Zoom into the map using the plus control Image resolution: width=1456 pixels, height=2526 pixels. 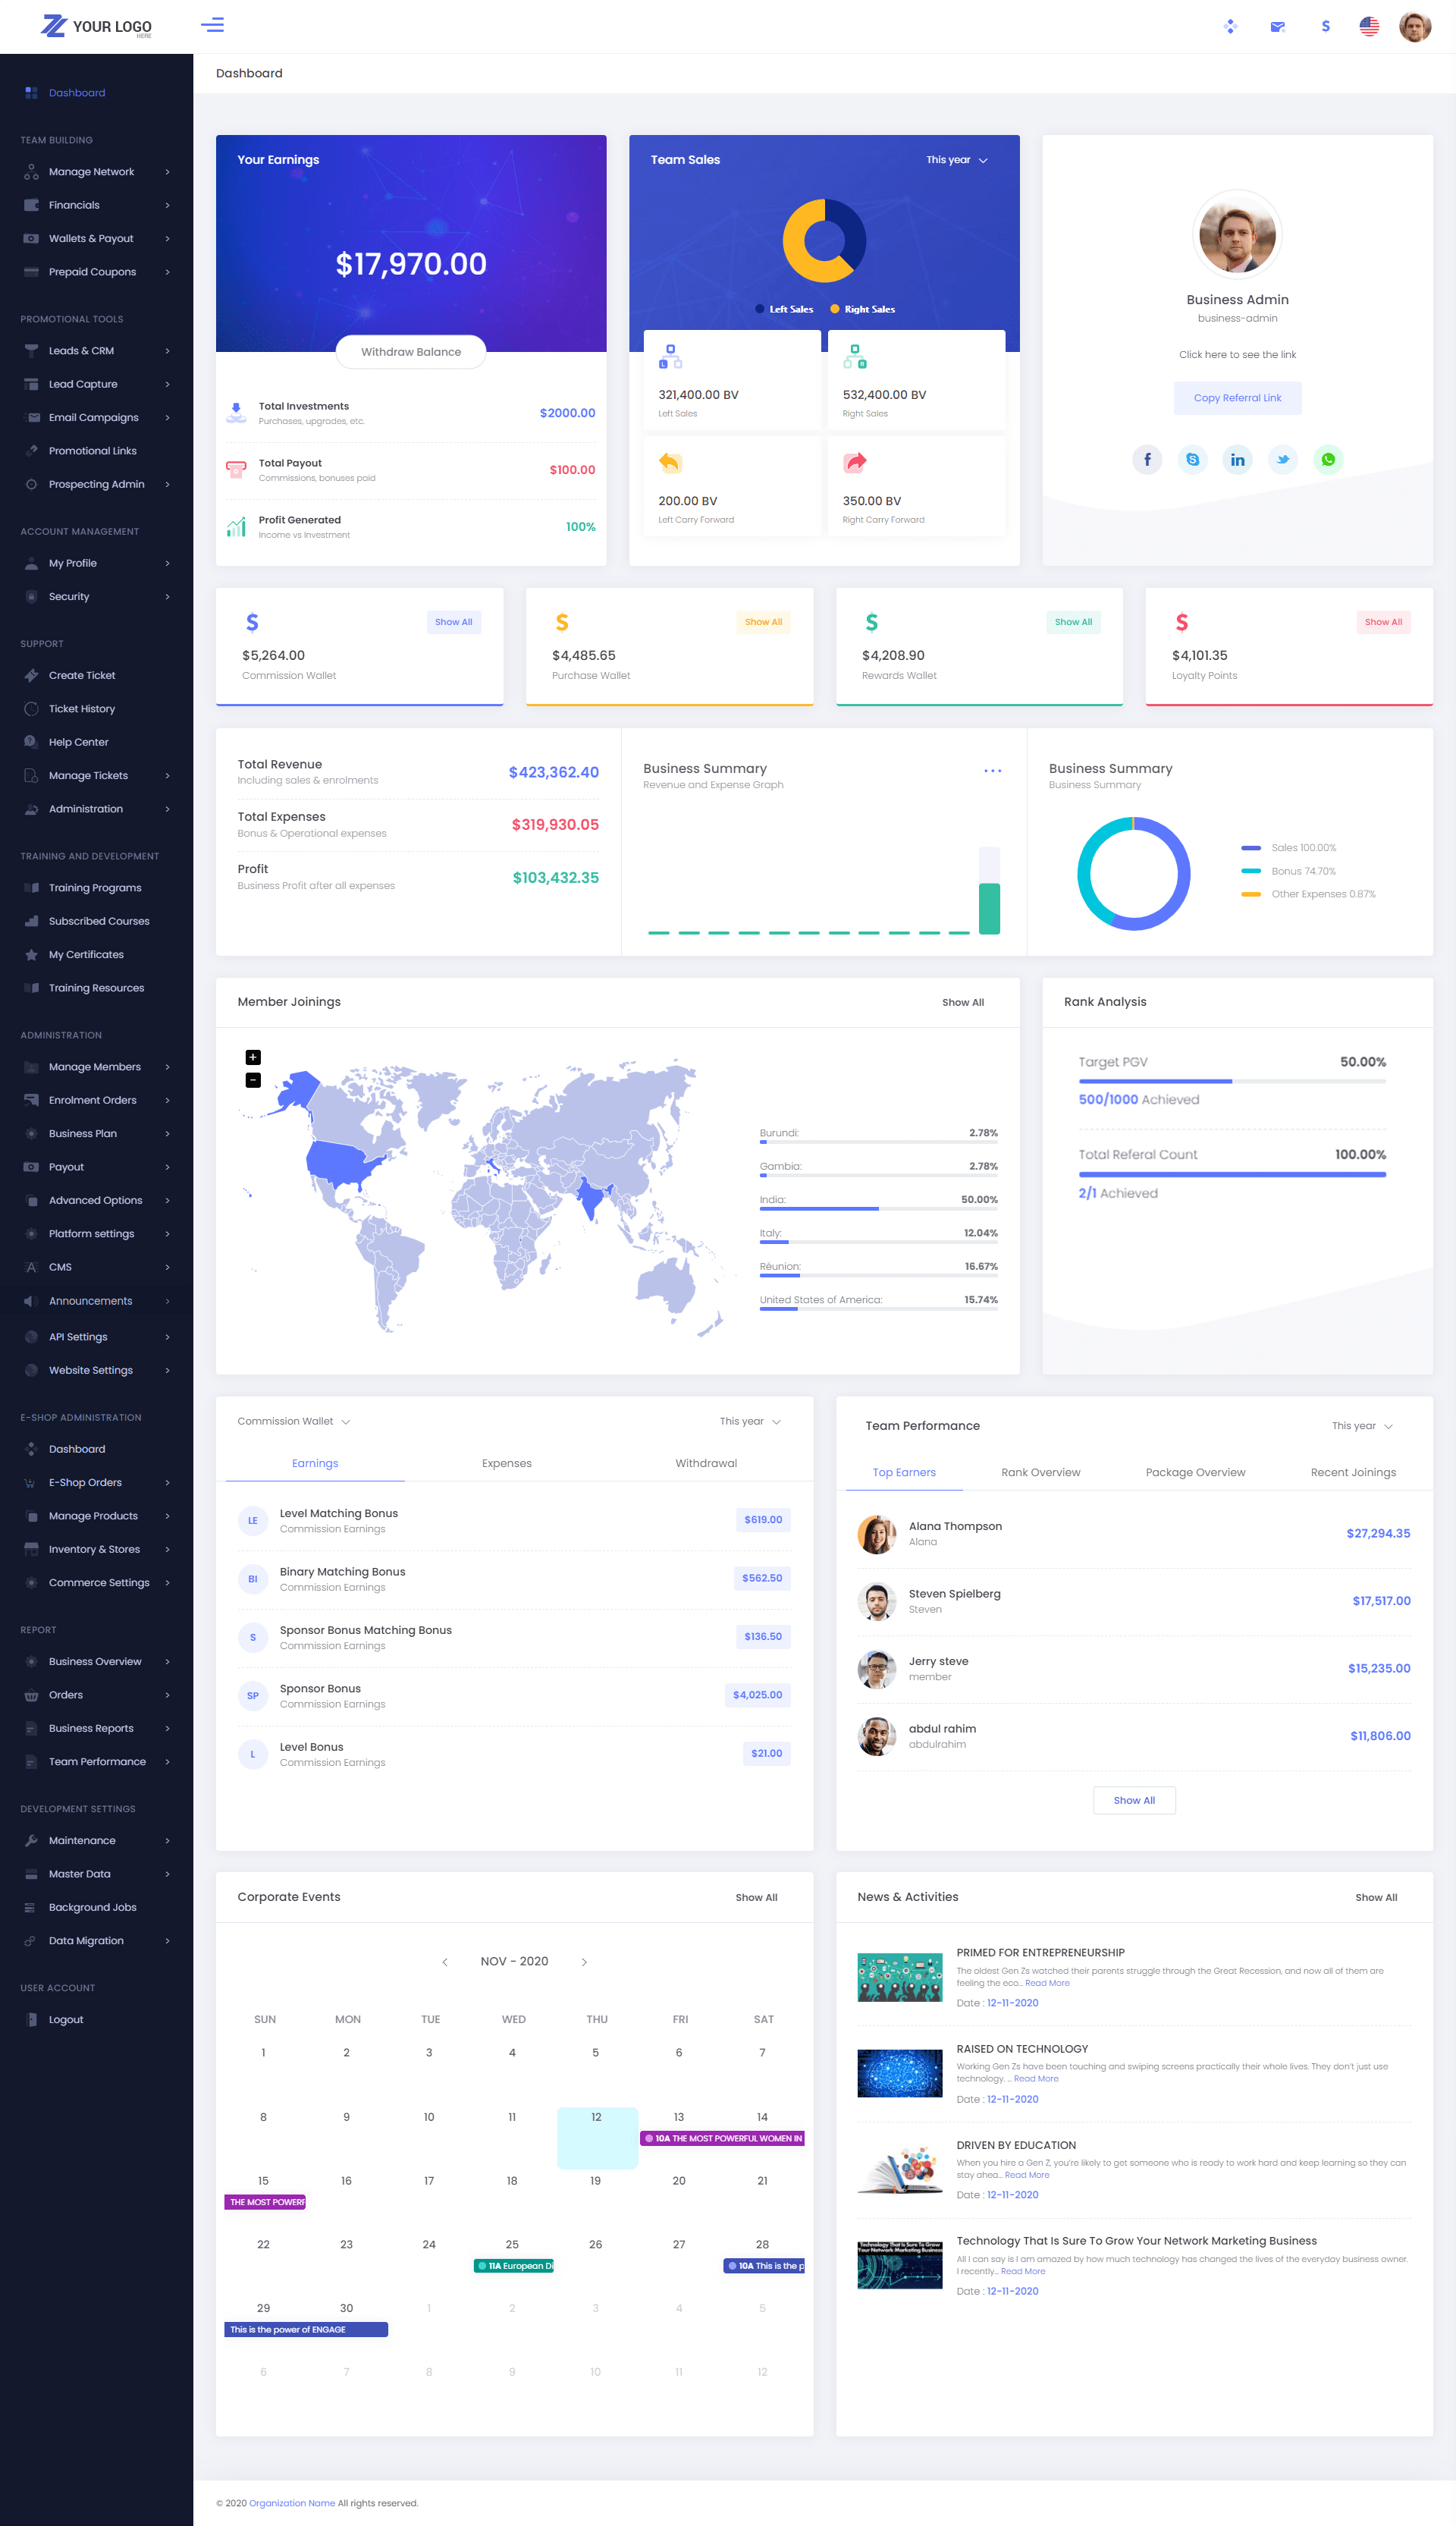point(253,1057)
